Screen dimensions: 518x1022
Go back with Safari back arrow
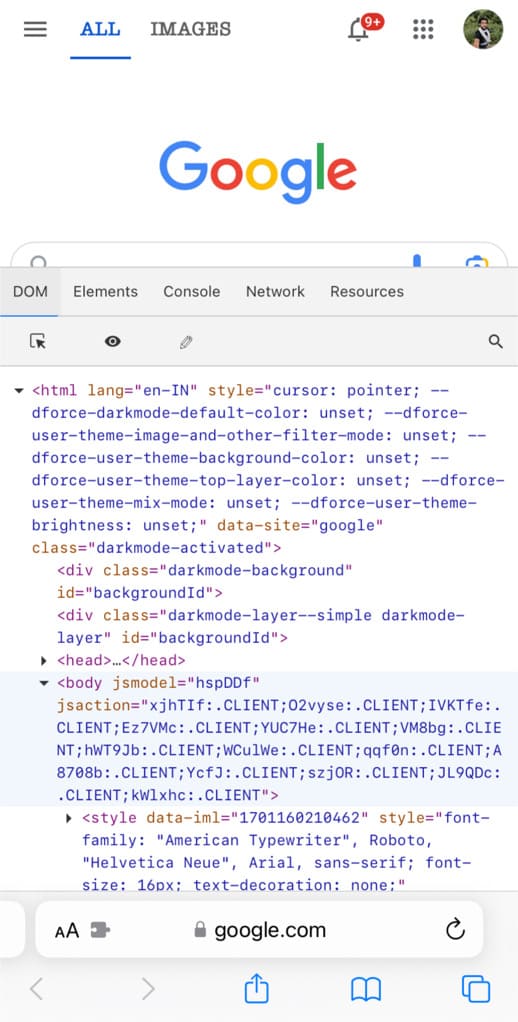tap(36, 989)
